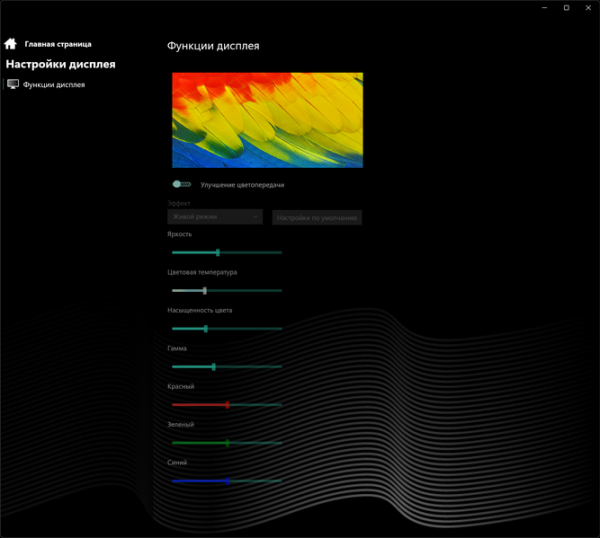Click the Яркость brightness slider
The height and width of the screenshot is (538, 600).
pos(227,253)
